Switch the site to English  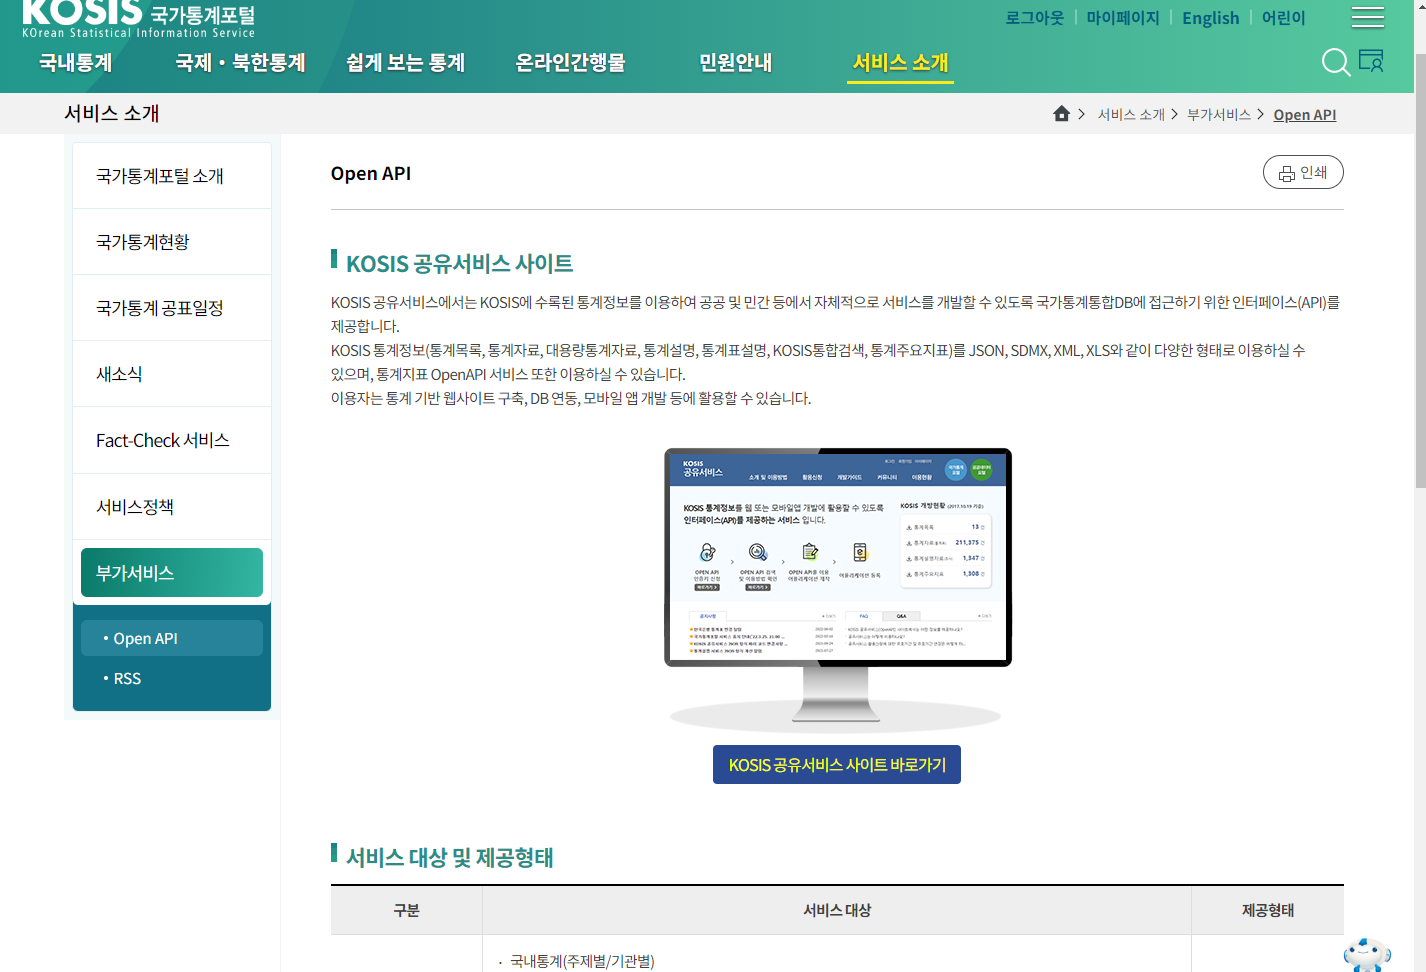point(1210,17)
